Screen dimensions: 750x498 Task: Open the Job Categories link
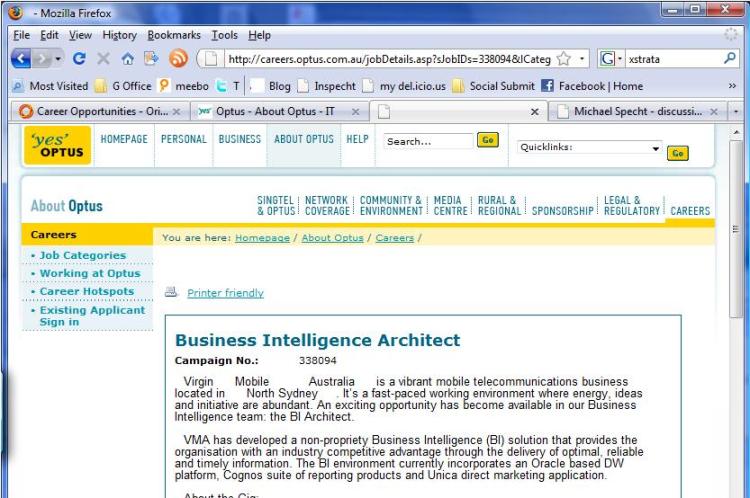(83, 255)
